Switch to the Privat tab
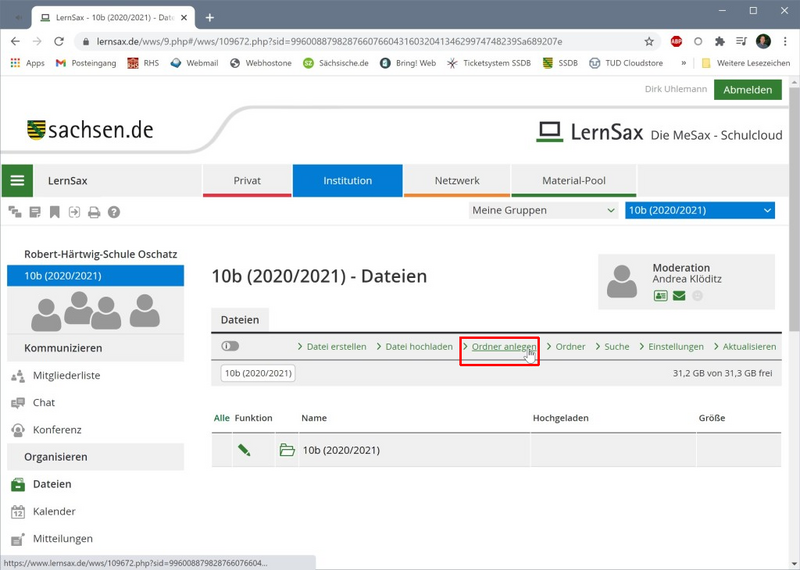Viewport: 800px width, 570px height. click(247, 181)
